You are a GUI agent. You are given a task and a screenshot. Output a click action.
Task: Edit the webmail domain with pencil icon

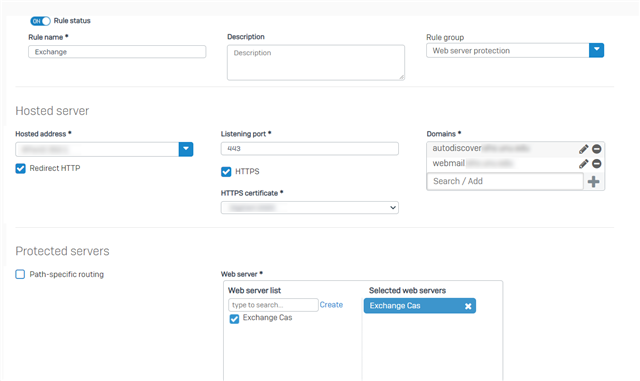pyautogui.click(x=584, y=164)
